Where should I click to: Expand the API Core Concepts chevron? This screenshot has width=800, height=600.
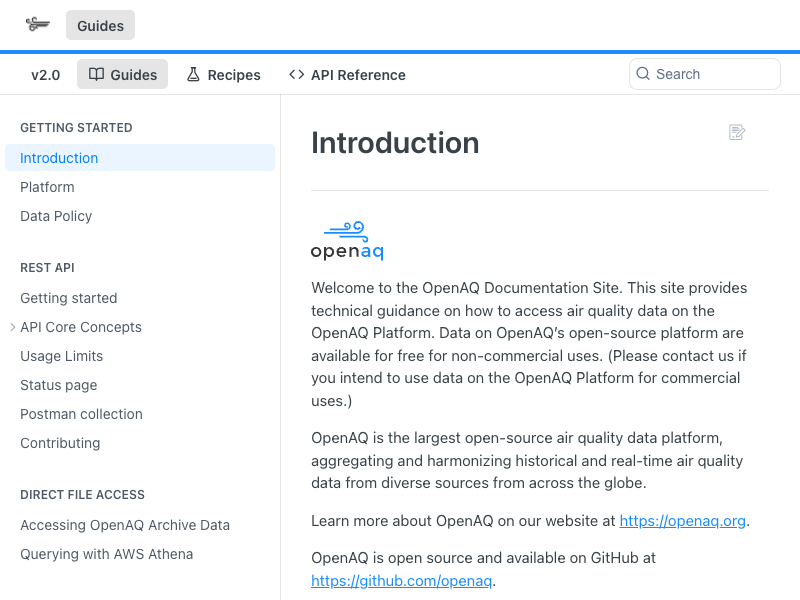click(12, 327)
